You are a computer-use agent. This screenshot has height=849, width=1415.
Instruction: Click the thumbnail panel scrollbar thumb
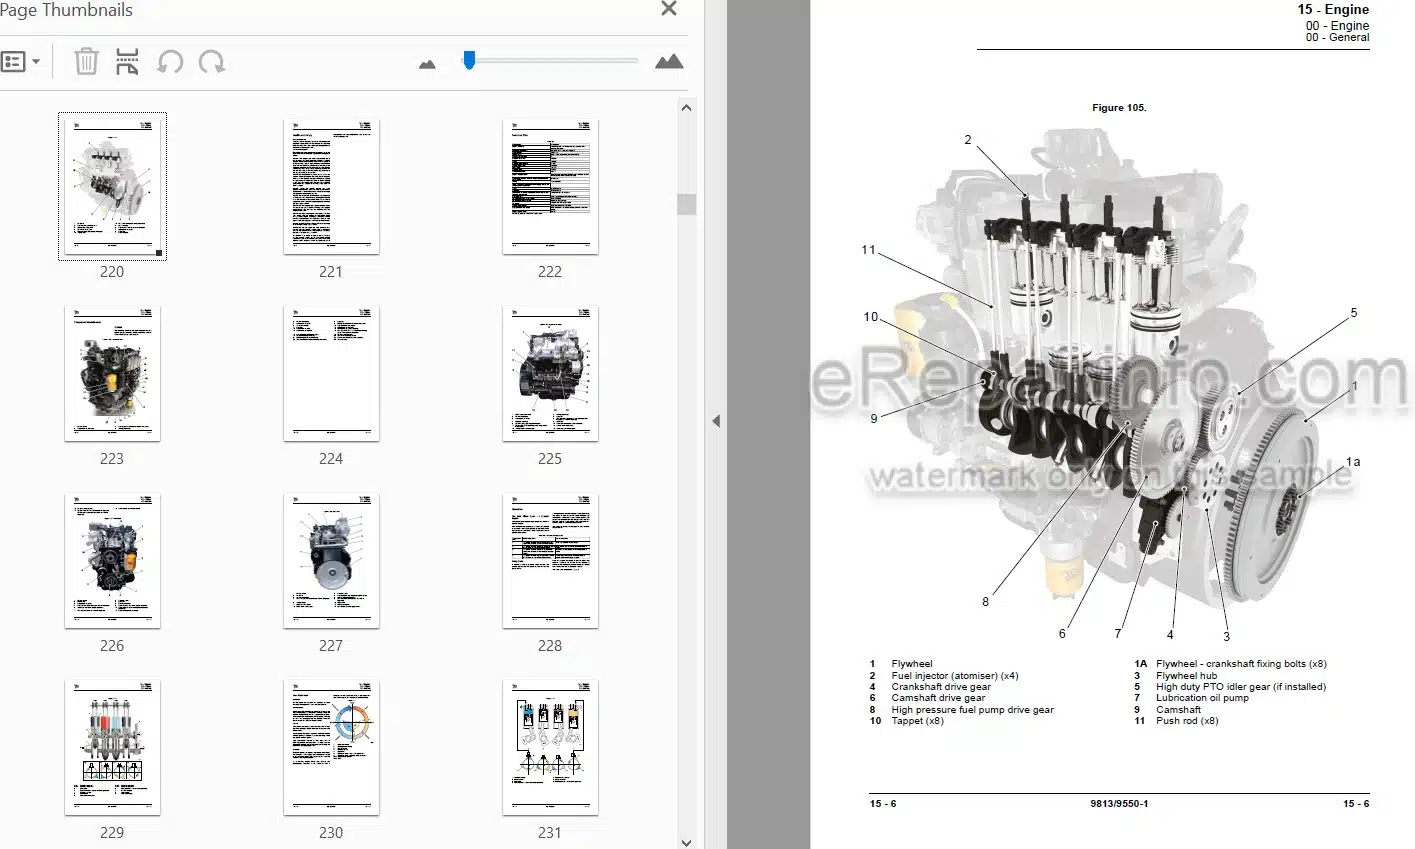(x=686, y=204)
